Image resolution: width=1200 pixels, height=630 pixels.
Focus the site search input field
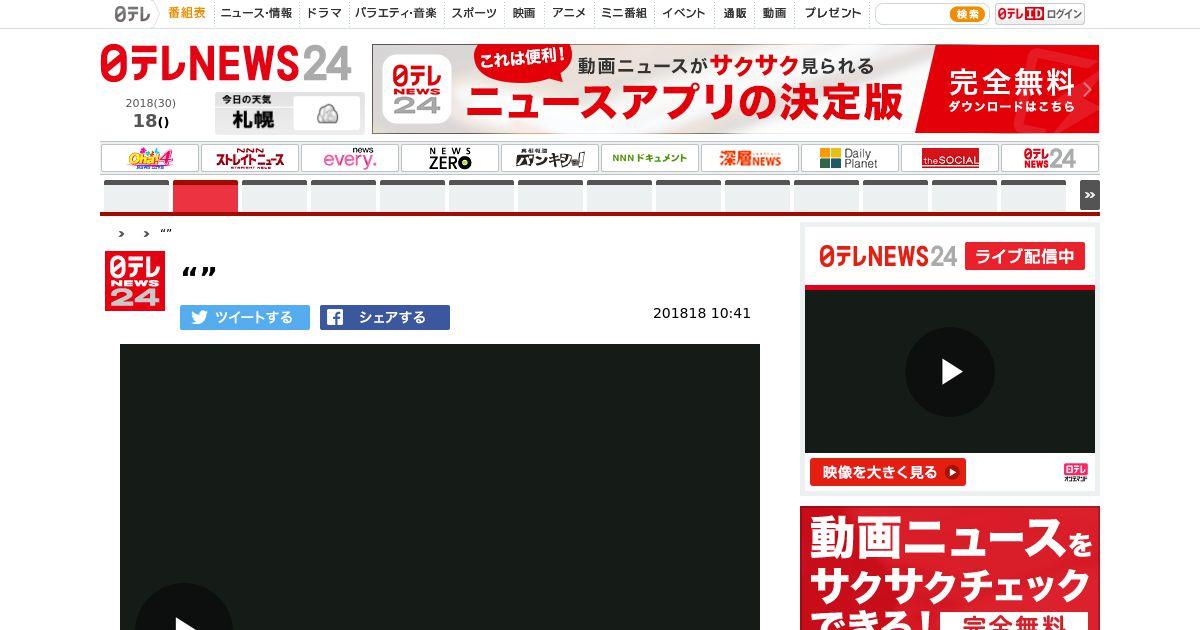pos(910,14)
